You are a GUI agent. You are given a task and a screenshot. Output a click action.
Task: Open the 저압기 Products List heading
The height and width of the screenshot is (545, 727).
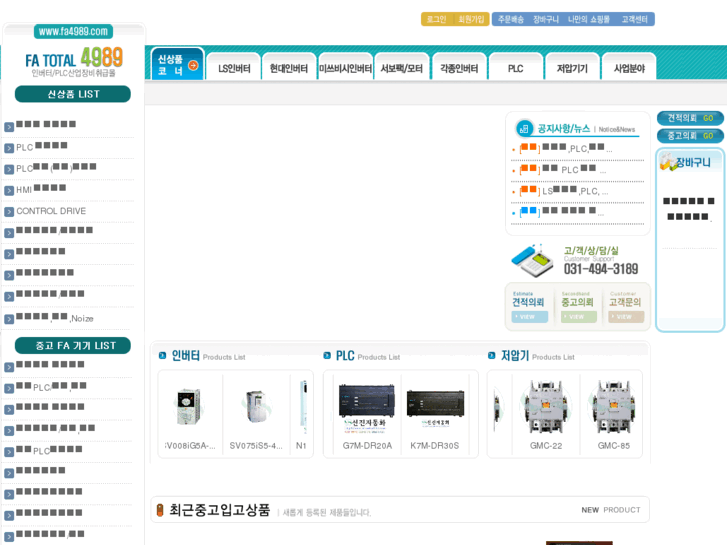coord(537,356)
